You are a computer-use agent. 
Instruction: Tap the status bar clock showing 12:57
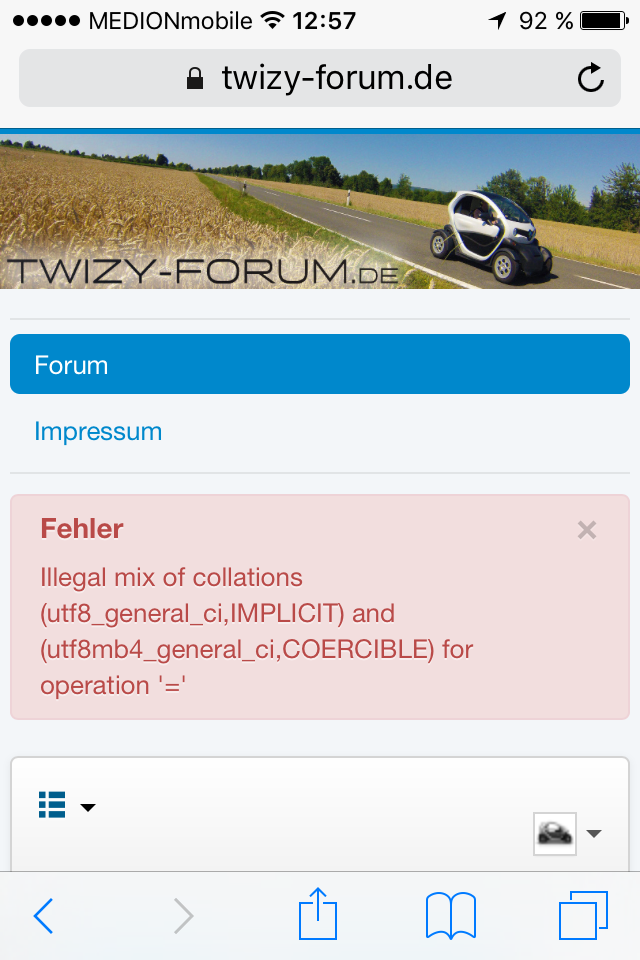coord(320,20)
